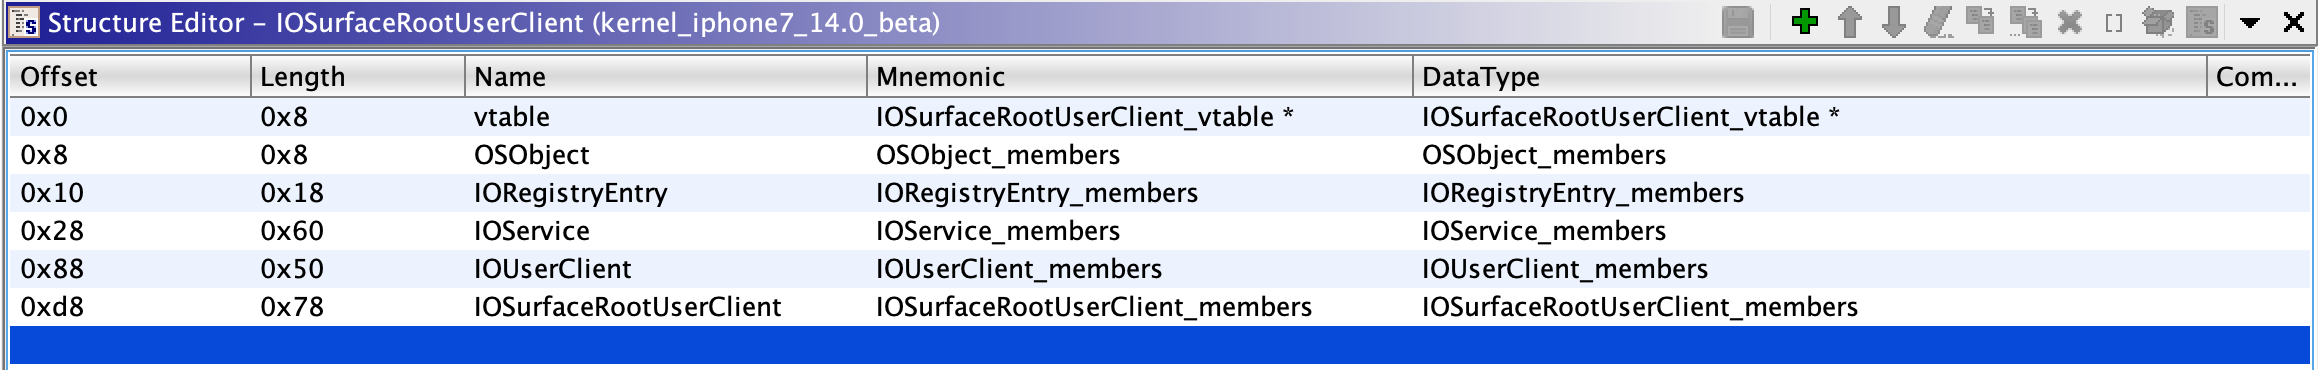
Task: Click the IORegistryEntry_members DataType cell
Action: 1809,193
